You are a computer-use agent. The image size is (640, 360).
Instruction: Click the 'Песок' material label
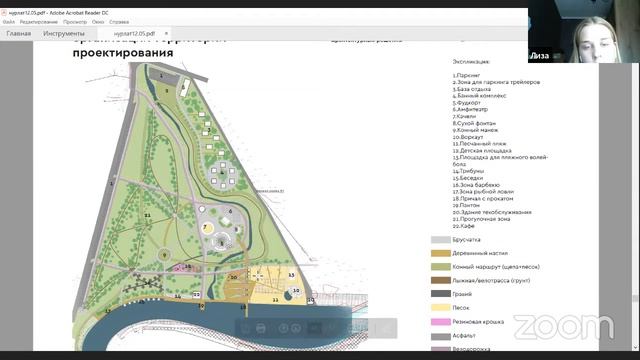461,308
